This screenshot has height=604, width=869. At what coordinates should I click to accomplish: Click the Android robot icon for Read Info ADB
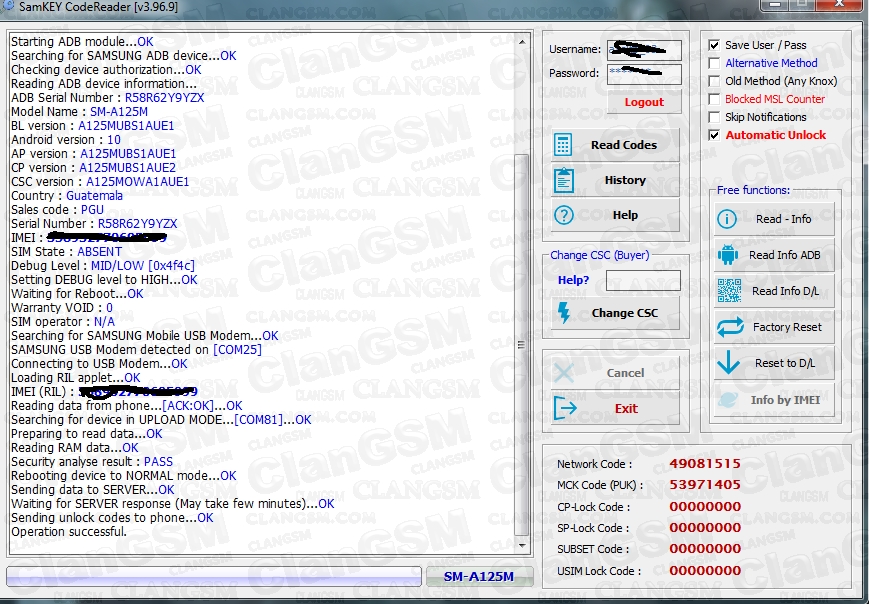click(728, 255)
